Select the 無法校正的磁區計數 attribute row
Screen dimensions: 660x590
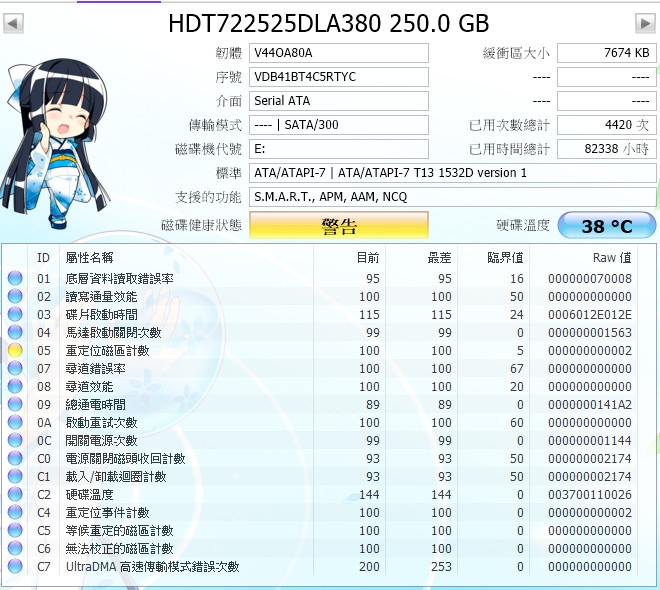pos(320,548)
